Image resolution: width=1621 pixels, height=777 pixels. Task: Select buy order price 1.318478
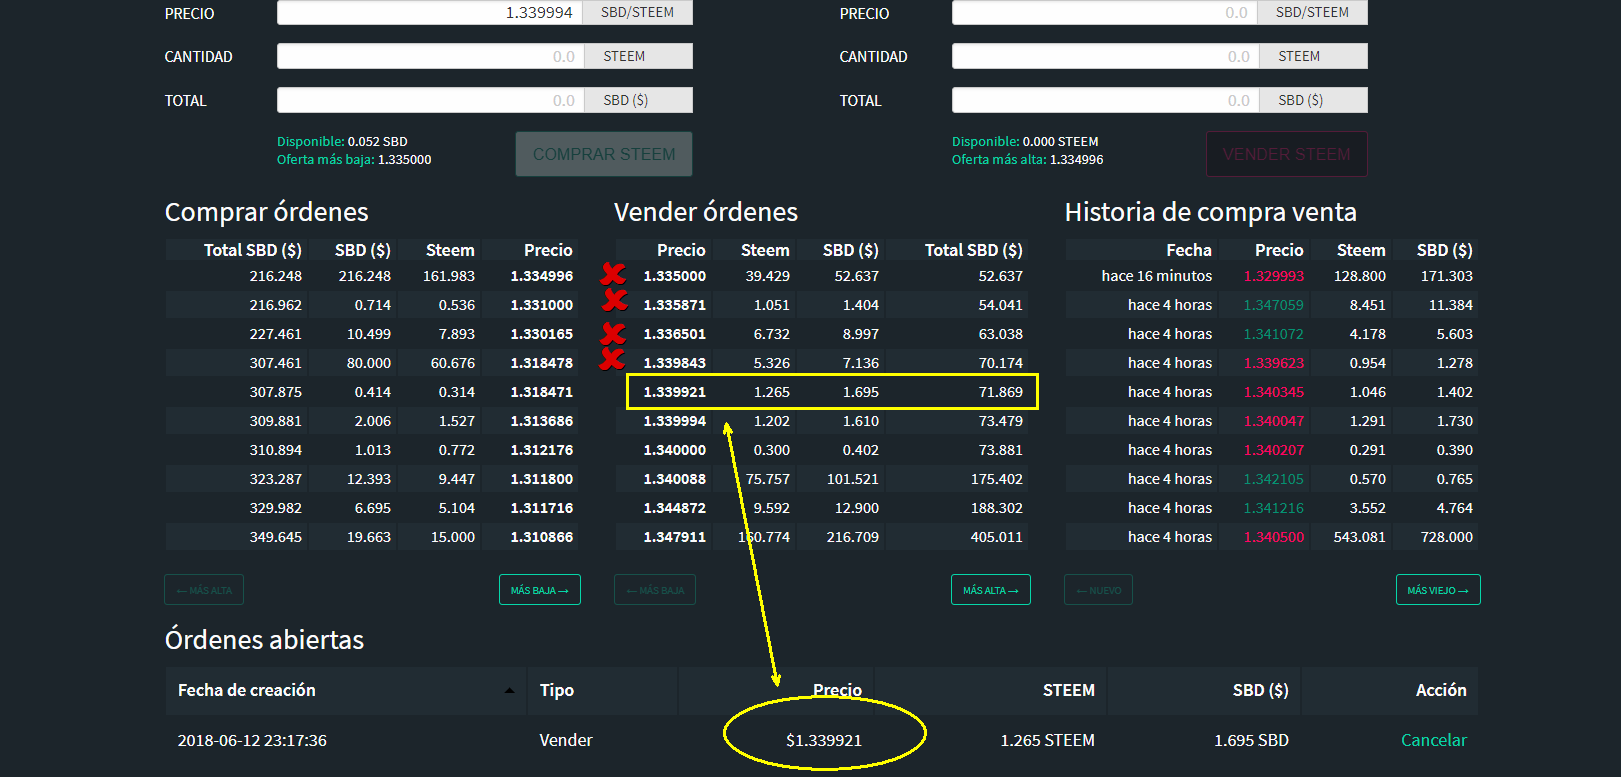tap(542, 364)
